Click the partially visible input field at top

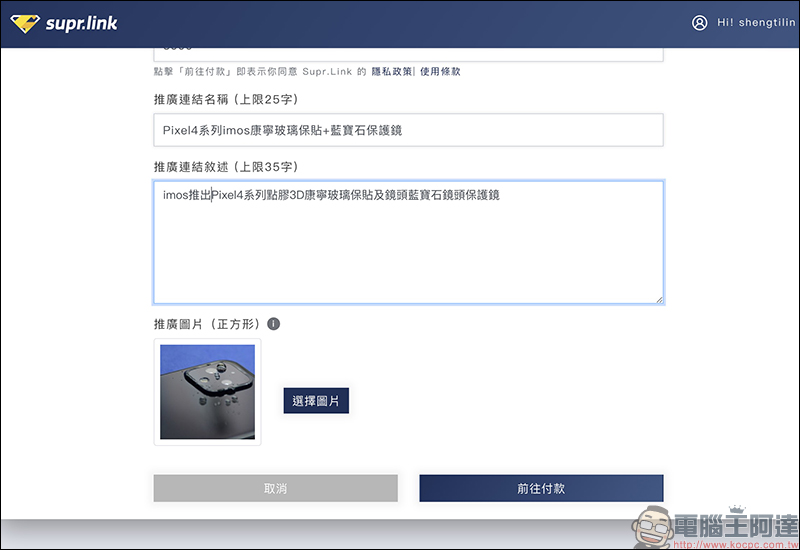tap(408, 53)
